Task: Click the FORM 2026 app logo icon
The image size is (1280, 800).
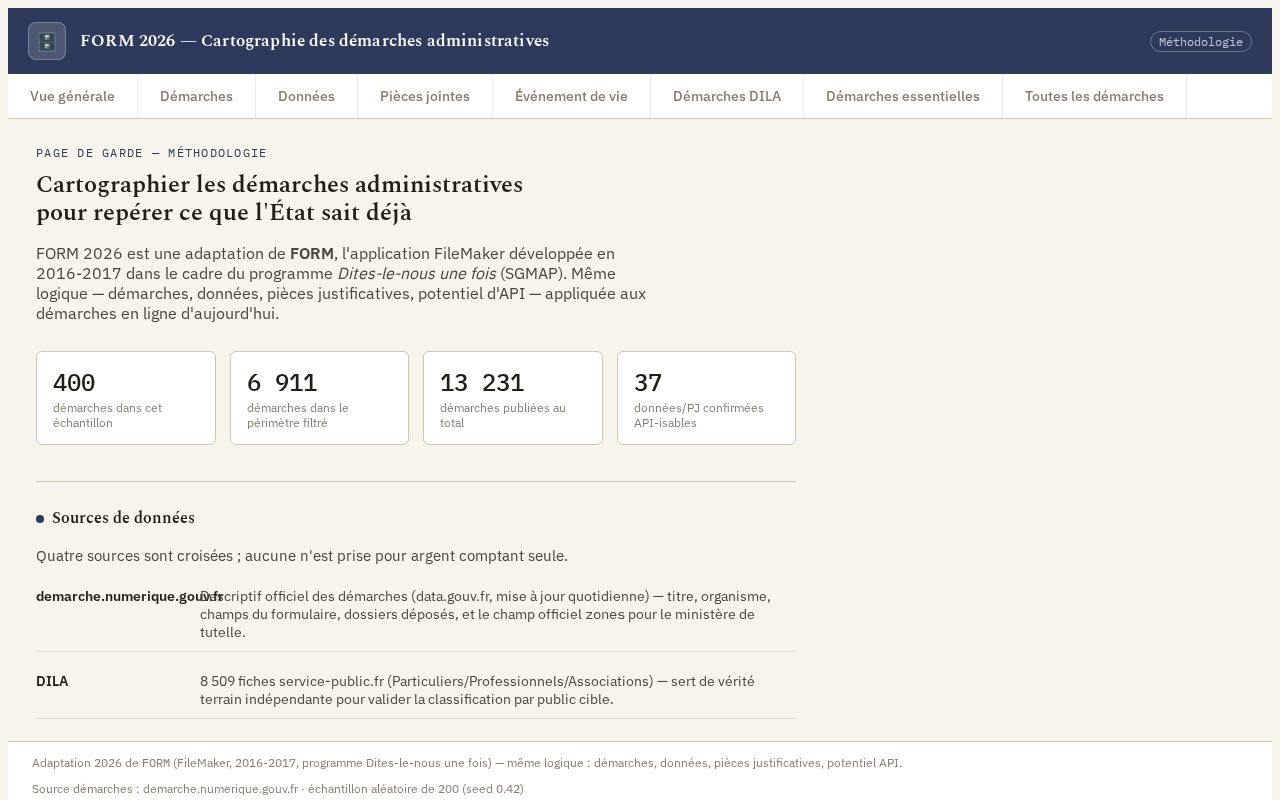Action: 47,41
